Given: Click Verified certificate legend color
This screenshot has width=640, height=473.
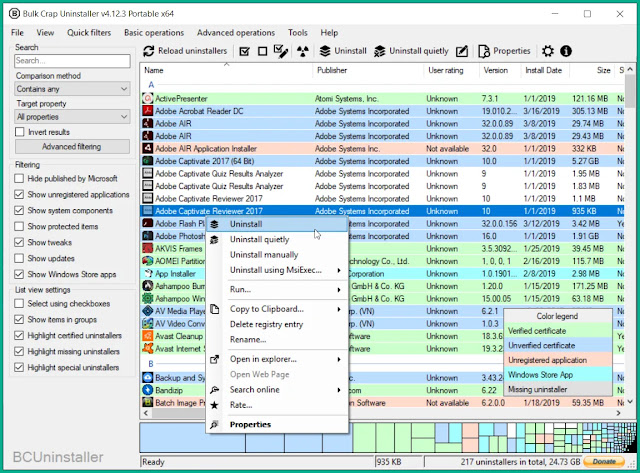Looking at the screenshot, I should [558, 331].
